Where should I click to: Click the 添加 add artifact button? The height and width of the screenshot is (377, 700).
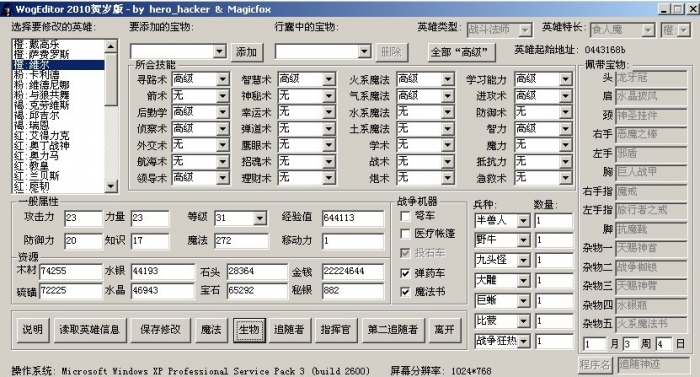click(247, 52)
